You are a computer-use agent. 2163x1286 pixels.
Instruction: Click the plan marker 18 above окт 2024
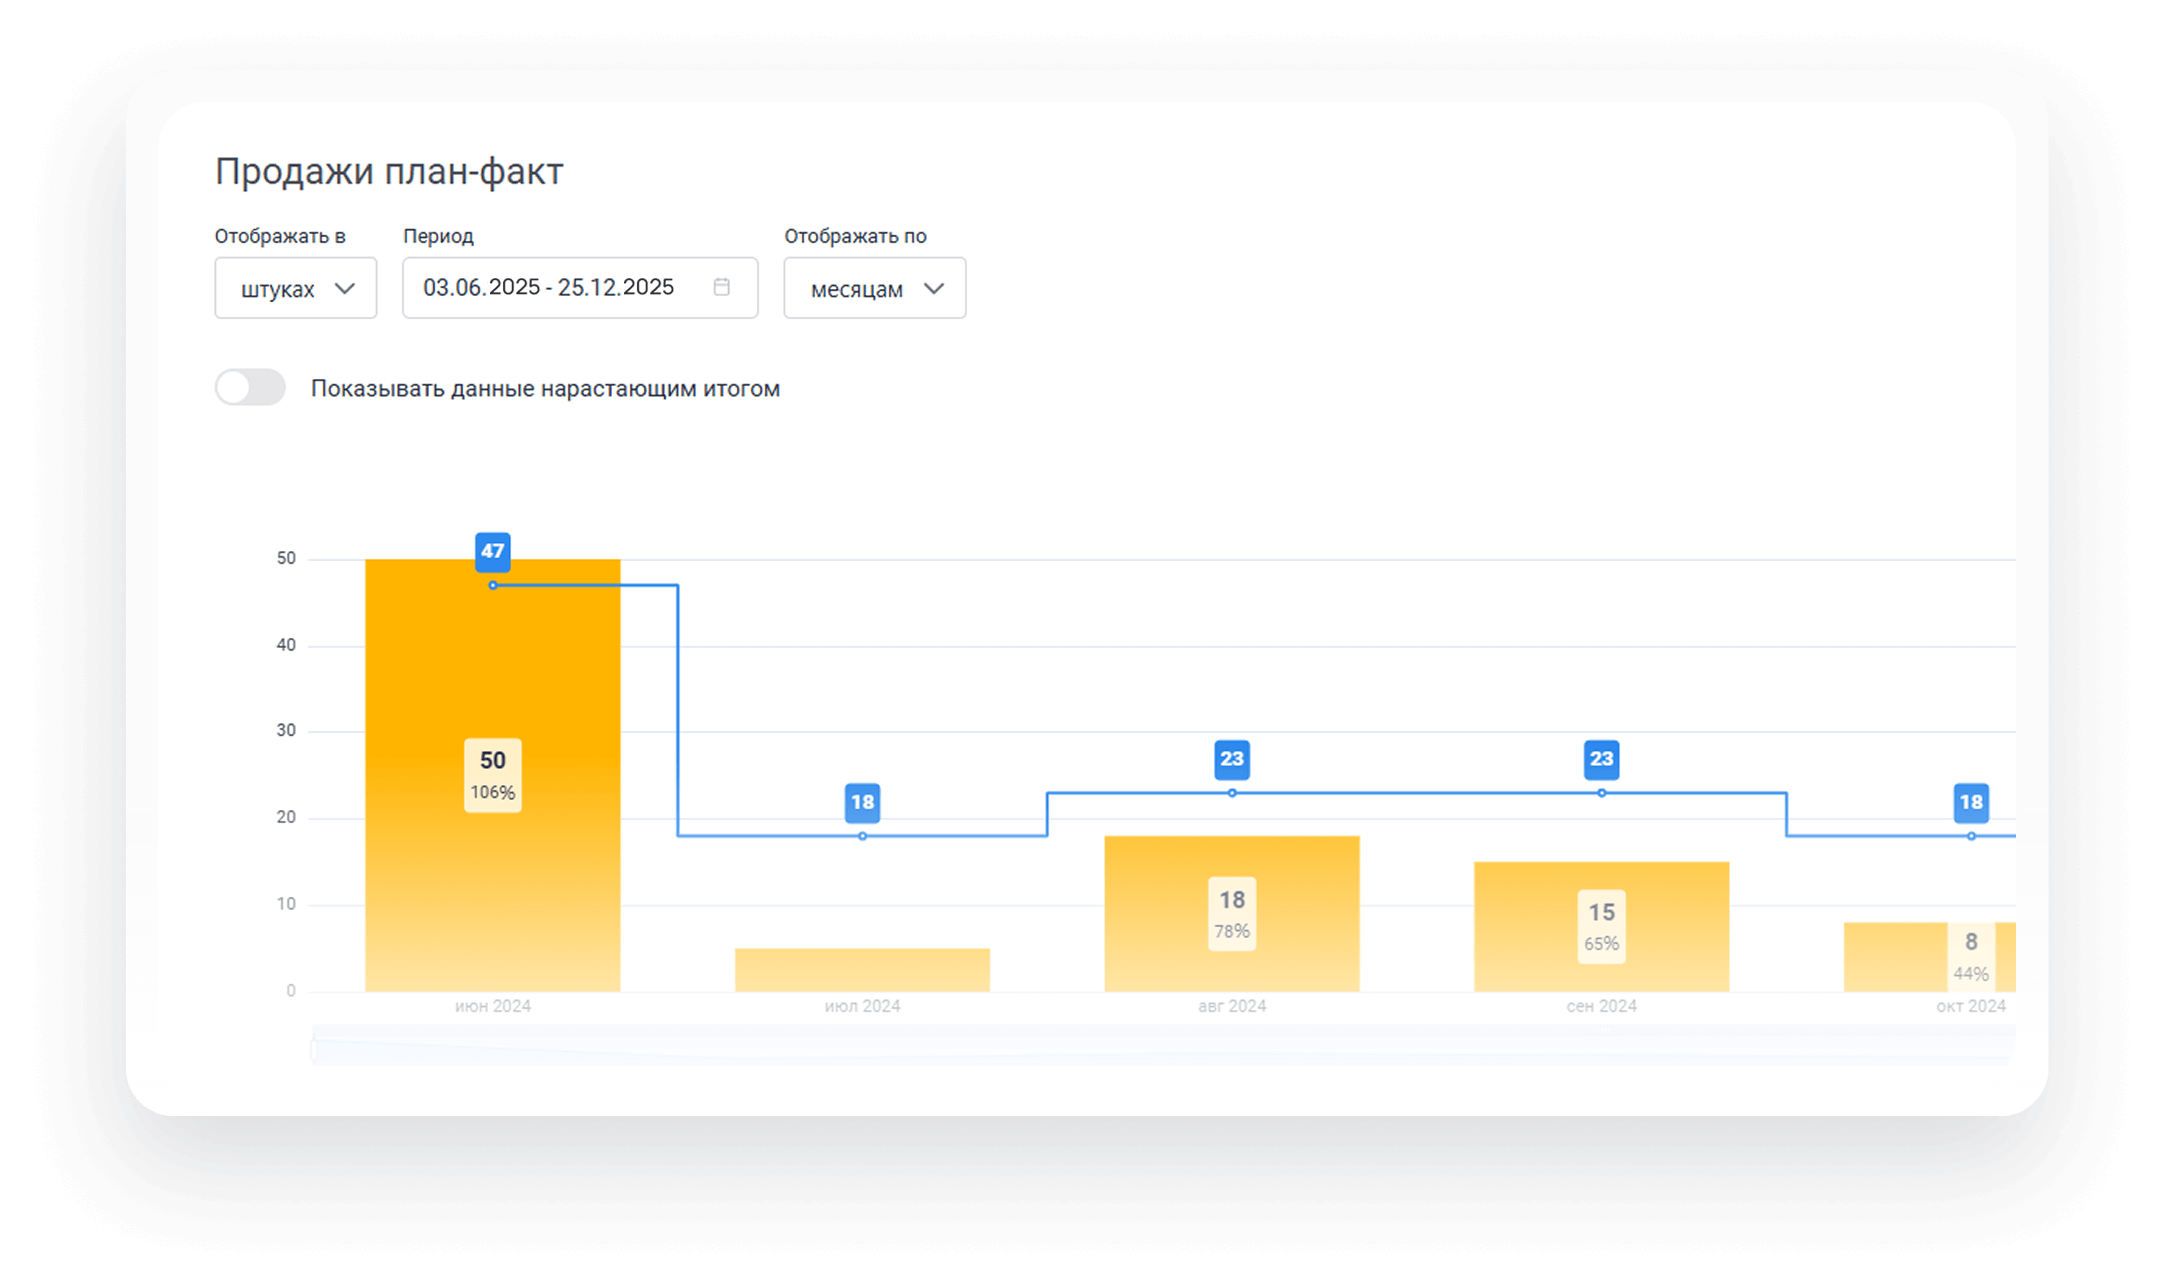(1970, 802)
